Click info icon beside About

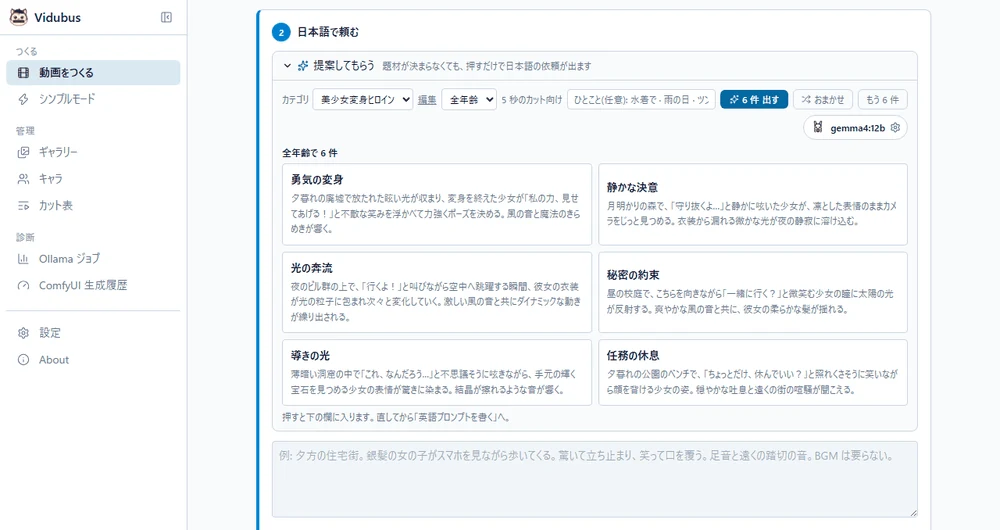(24, 360)
